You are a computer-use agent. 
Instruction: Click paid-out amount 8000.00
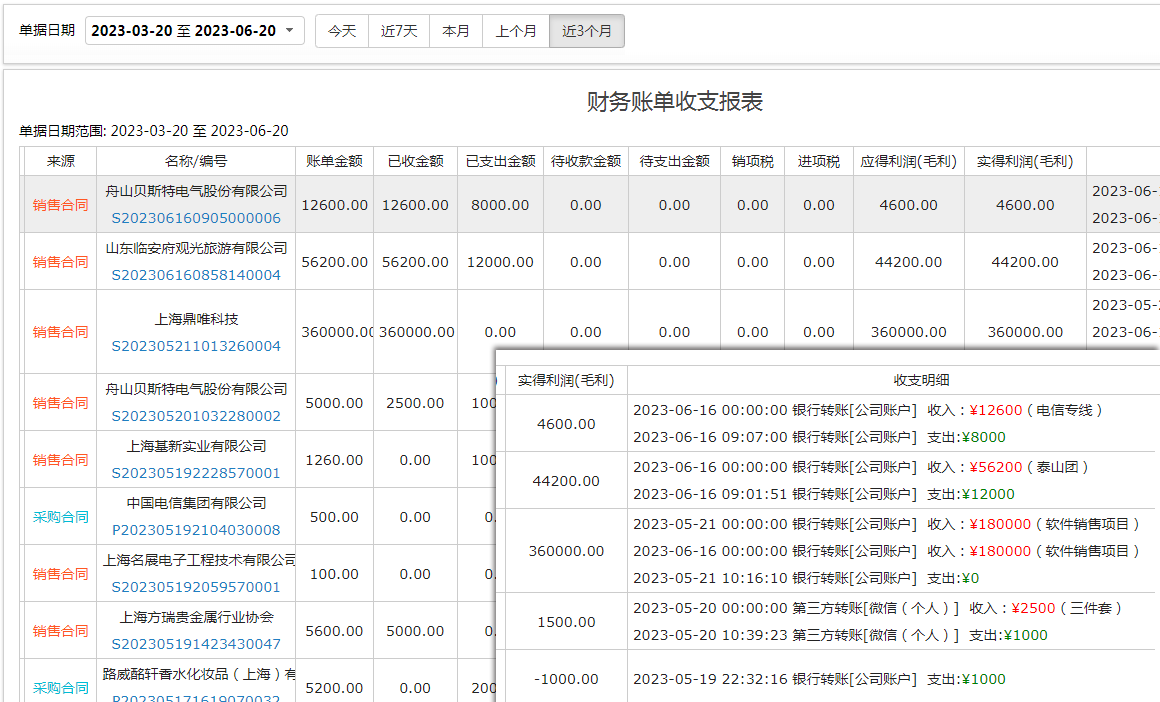tap(500, 205)
